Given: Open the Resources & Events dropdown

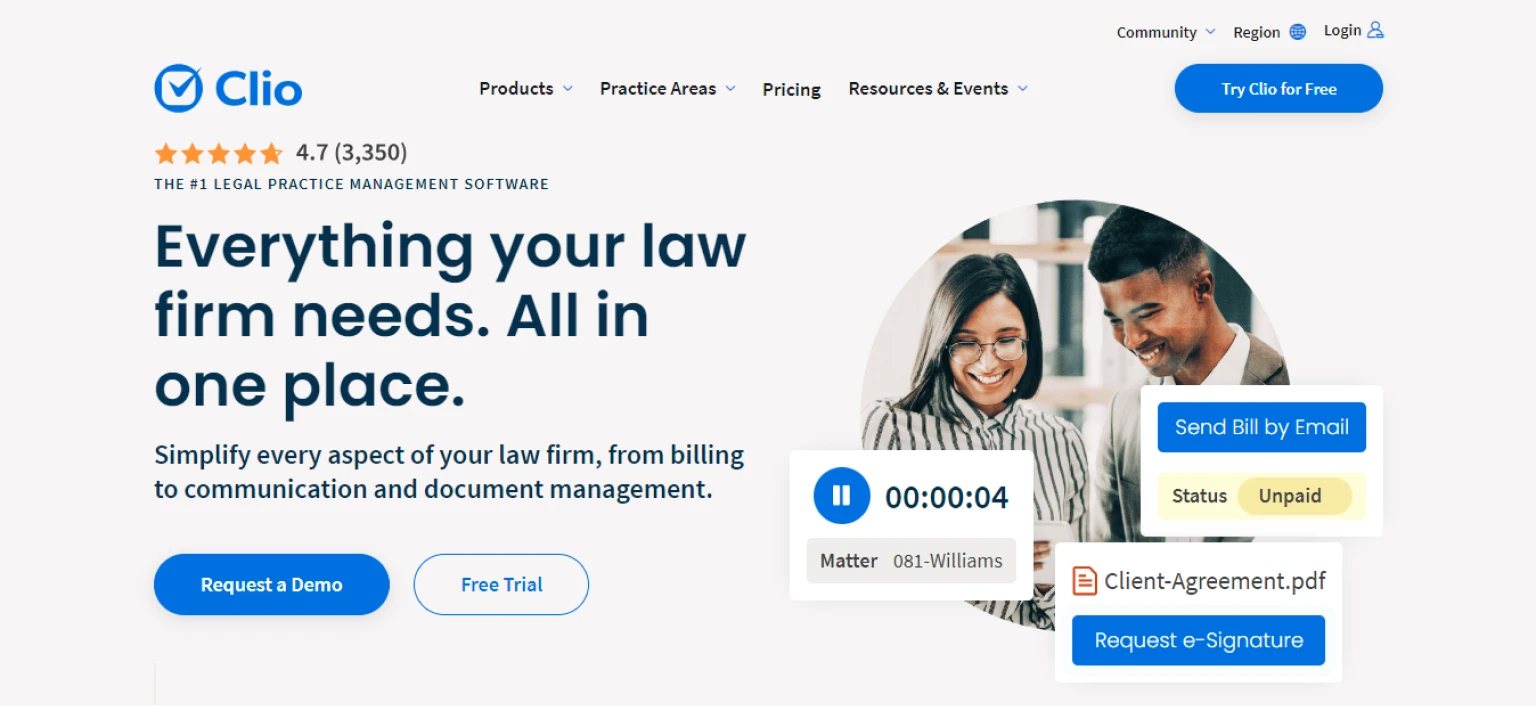Looking at the screenshot, I should tap(938, 89).
